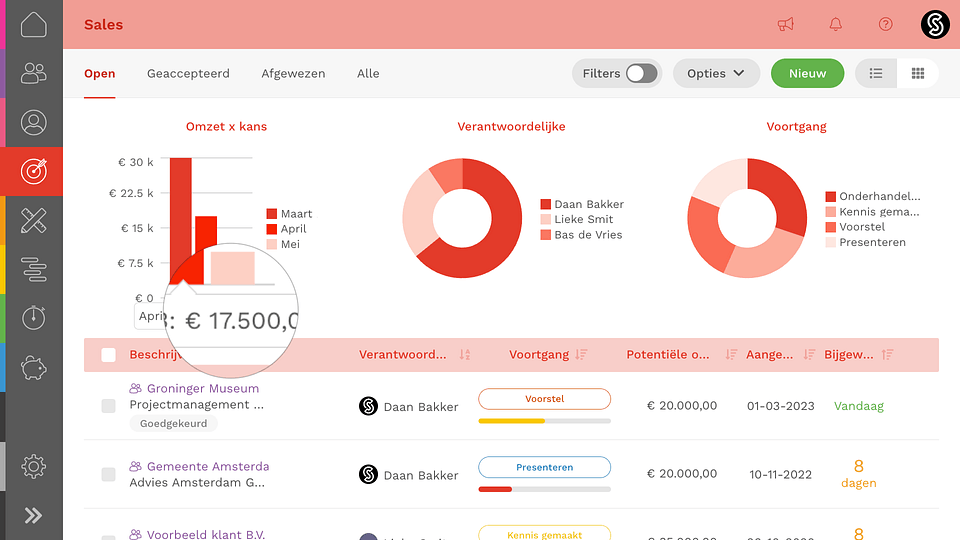The height and width of the screenshot is (540, 960).
Task: Select the Sales target icon in sidebar
Action: pyautogui.click(x=34, y=171)
